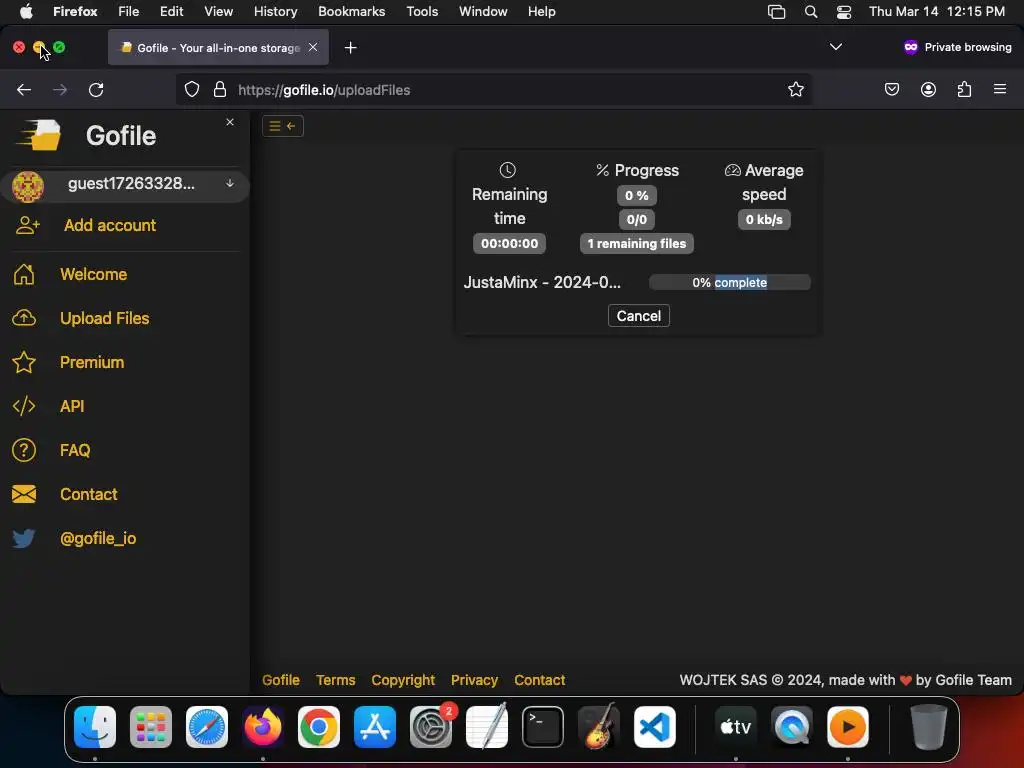This screenshot has width=1024, height=768.
Task: Close the Gofile sidebar with X
Action: click(x=230, y=122)
